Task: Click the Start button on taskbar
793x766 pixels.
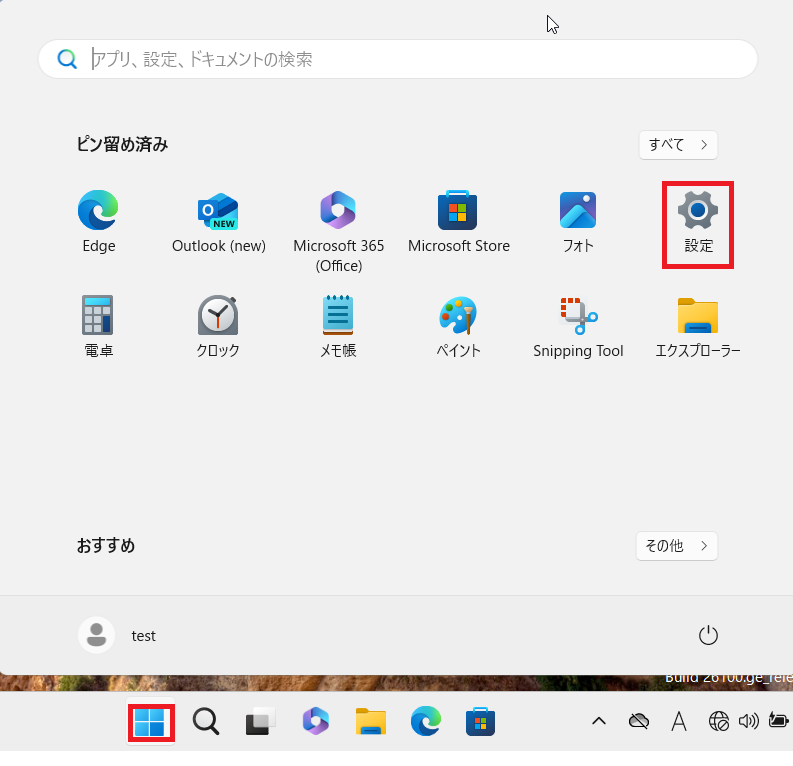Action: pyautogui.click(x=151, y=722)
